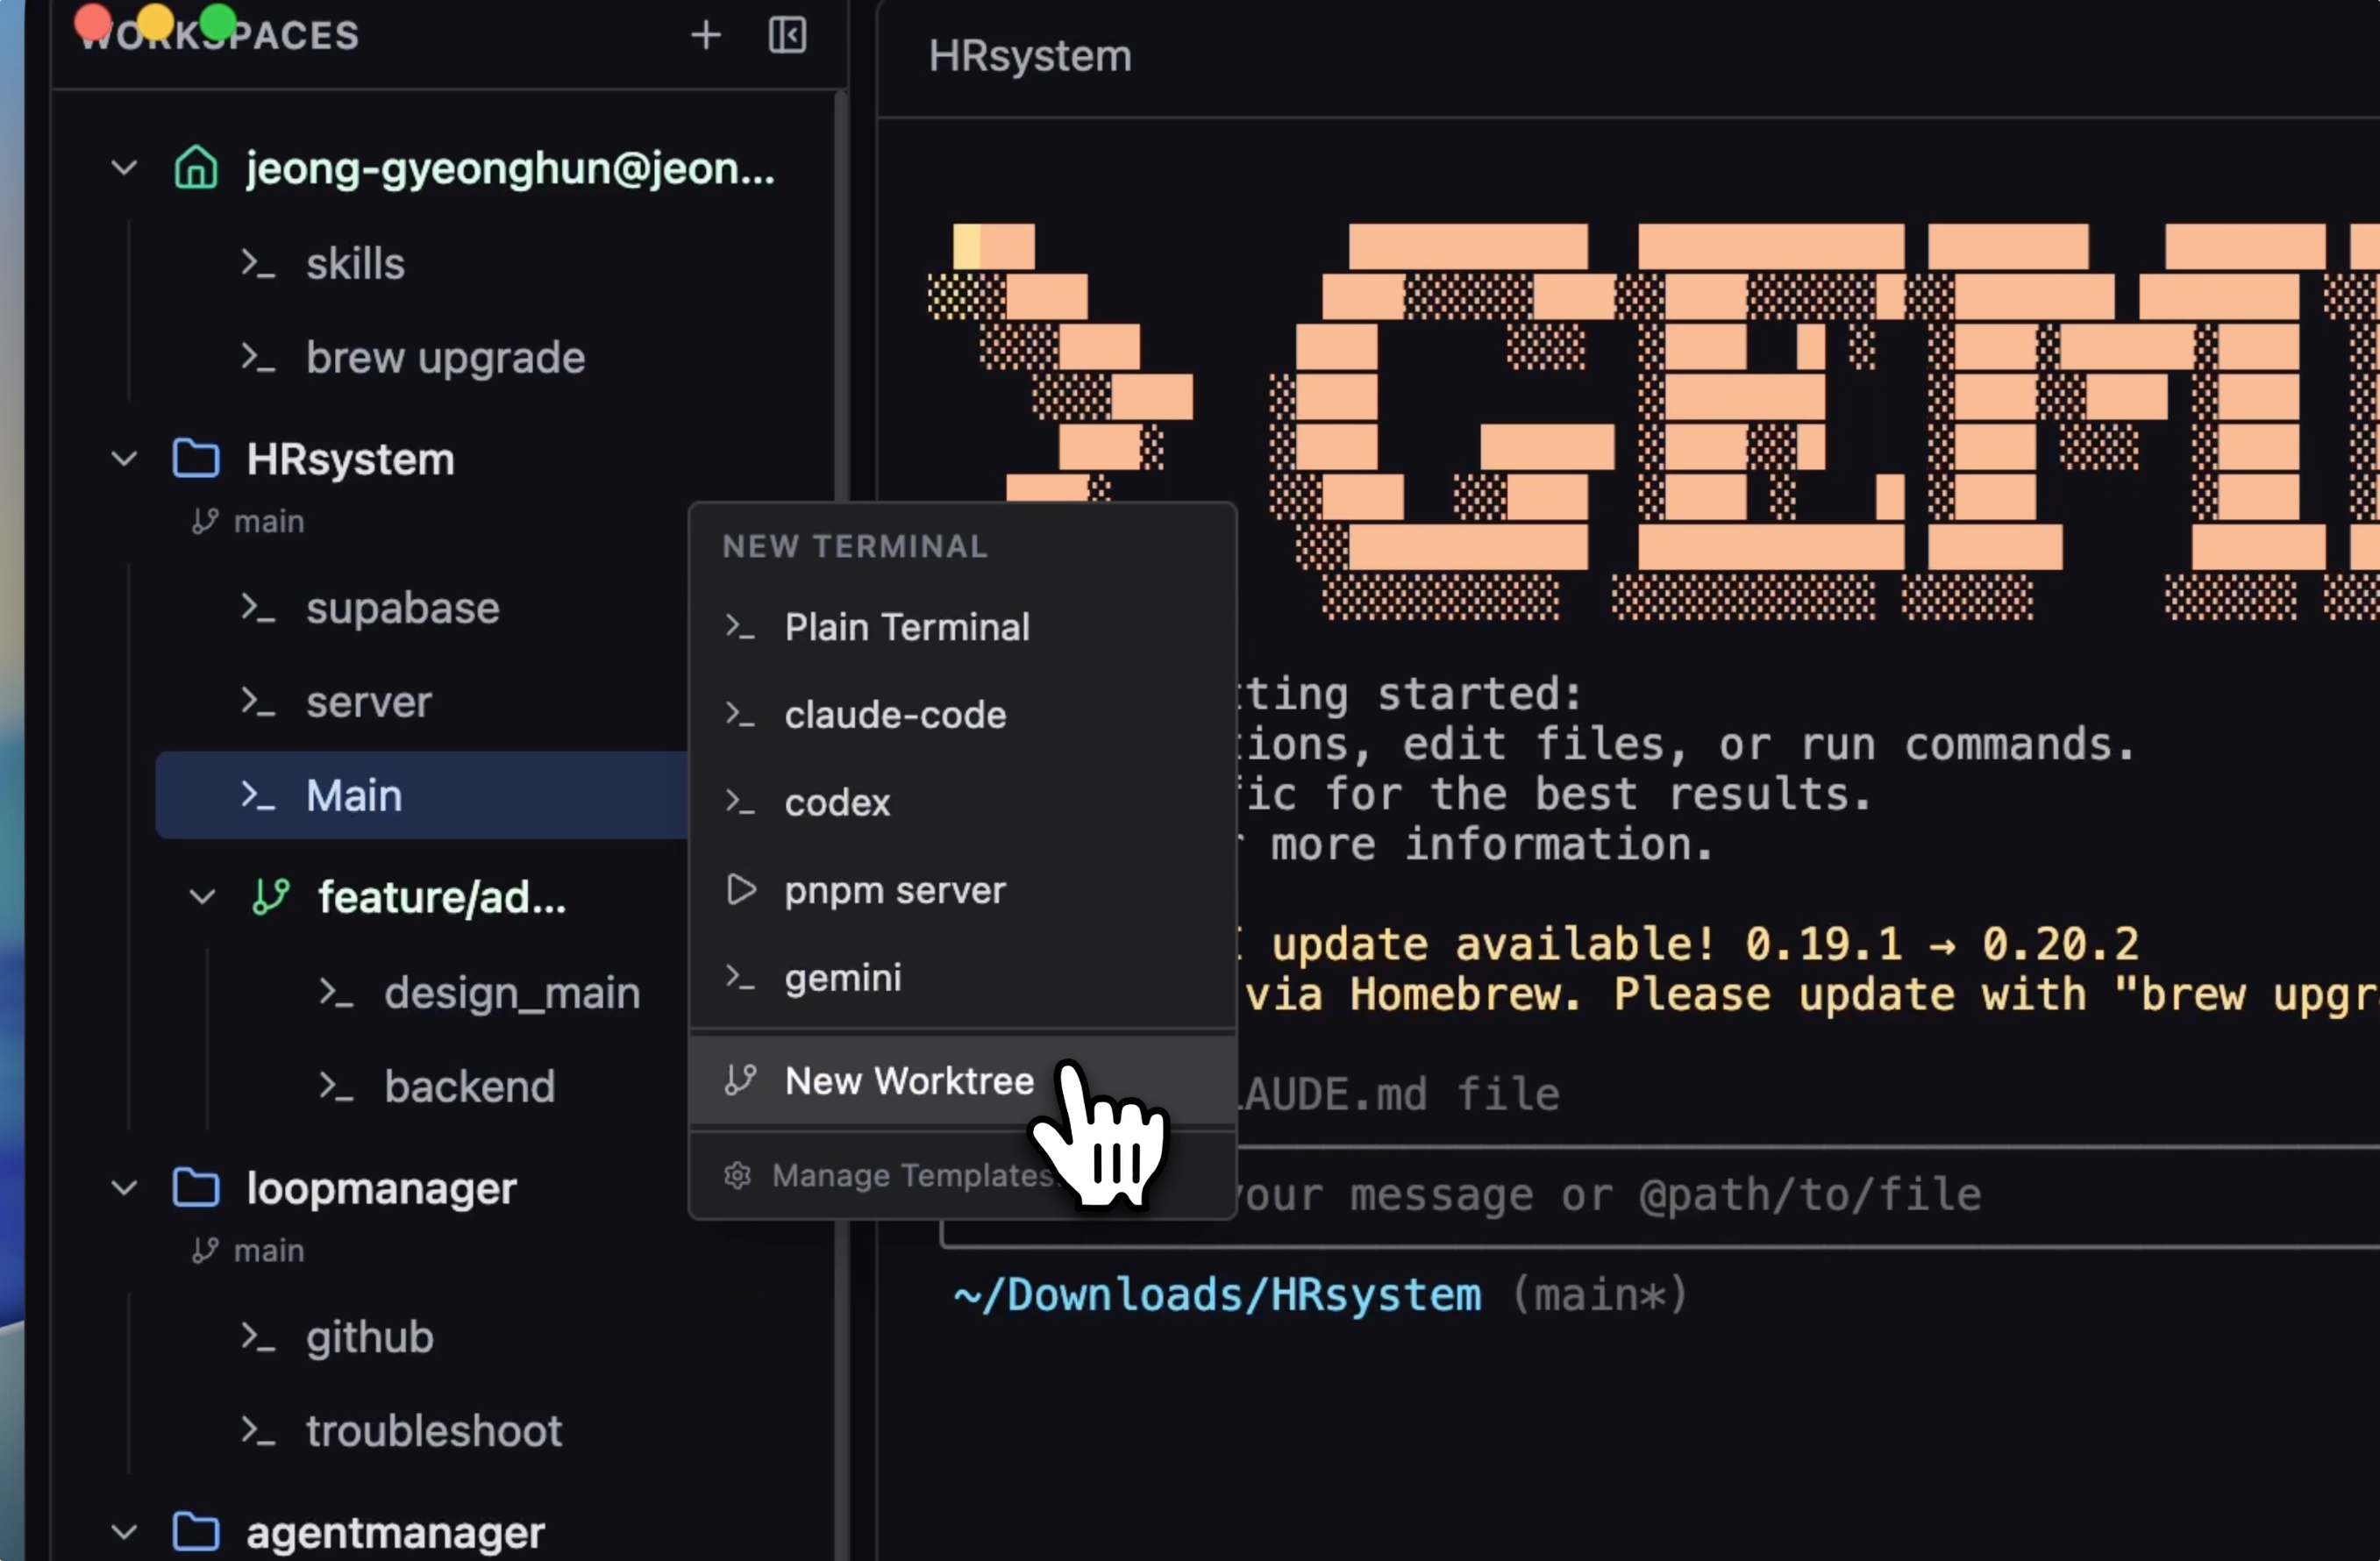This screenshot has width=2380, height=1561.
Task: Click the gear icon next to Manage Templates
Action: [x=738, y=1176]
